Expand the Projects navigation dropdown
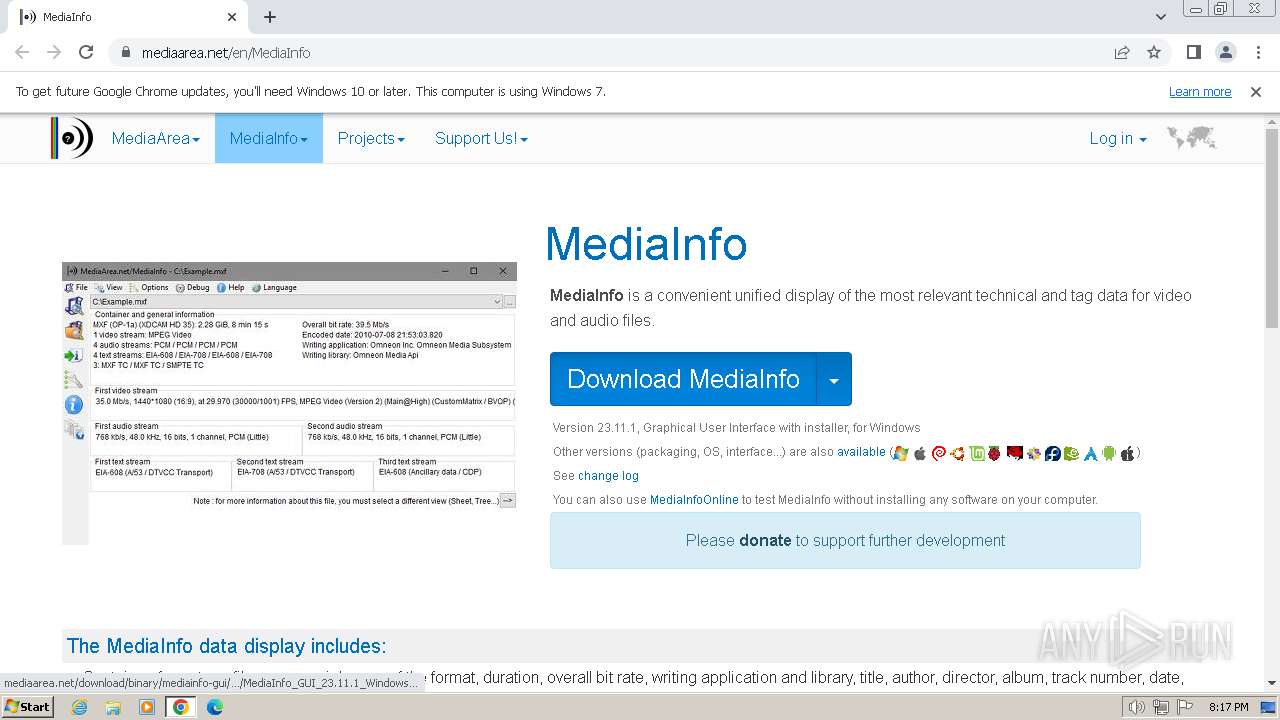The width and height of the screenshot is (1280, 720). click(x=371, y=138)
